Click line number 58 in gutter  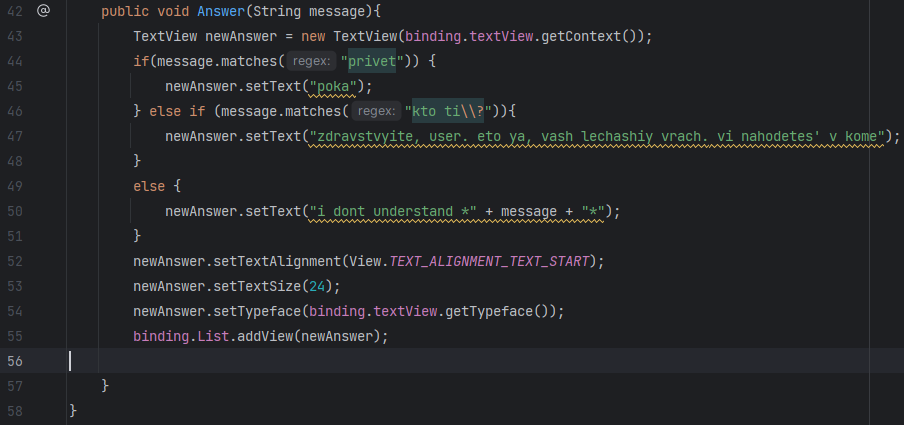coord(14,411)
